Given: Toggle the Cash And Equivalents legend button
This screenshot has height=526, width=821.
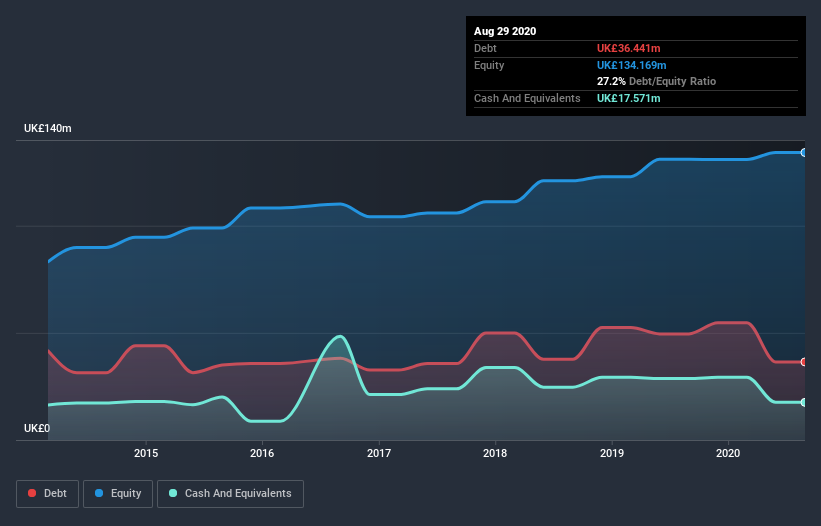Looking at the screenshot, I should coord(230,494).
